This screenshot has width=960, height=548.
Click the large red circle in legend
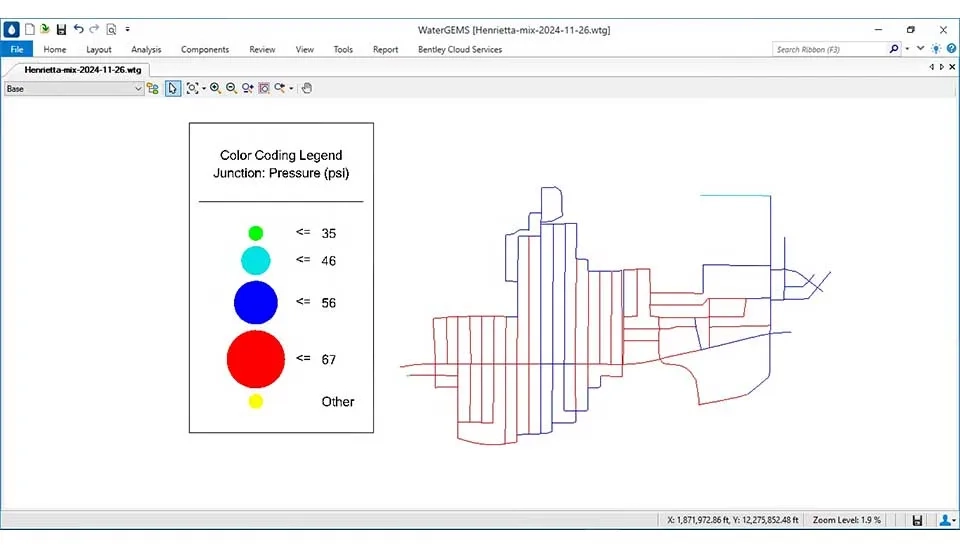256,359
